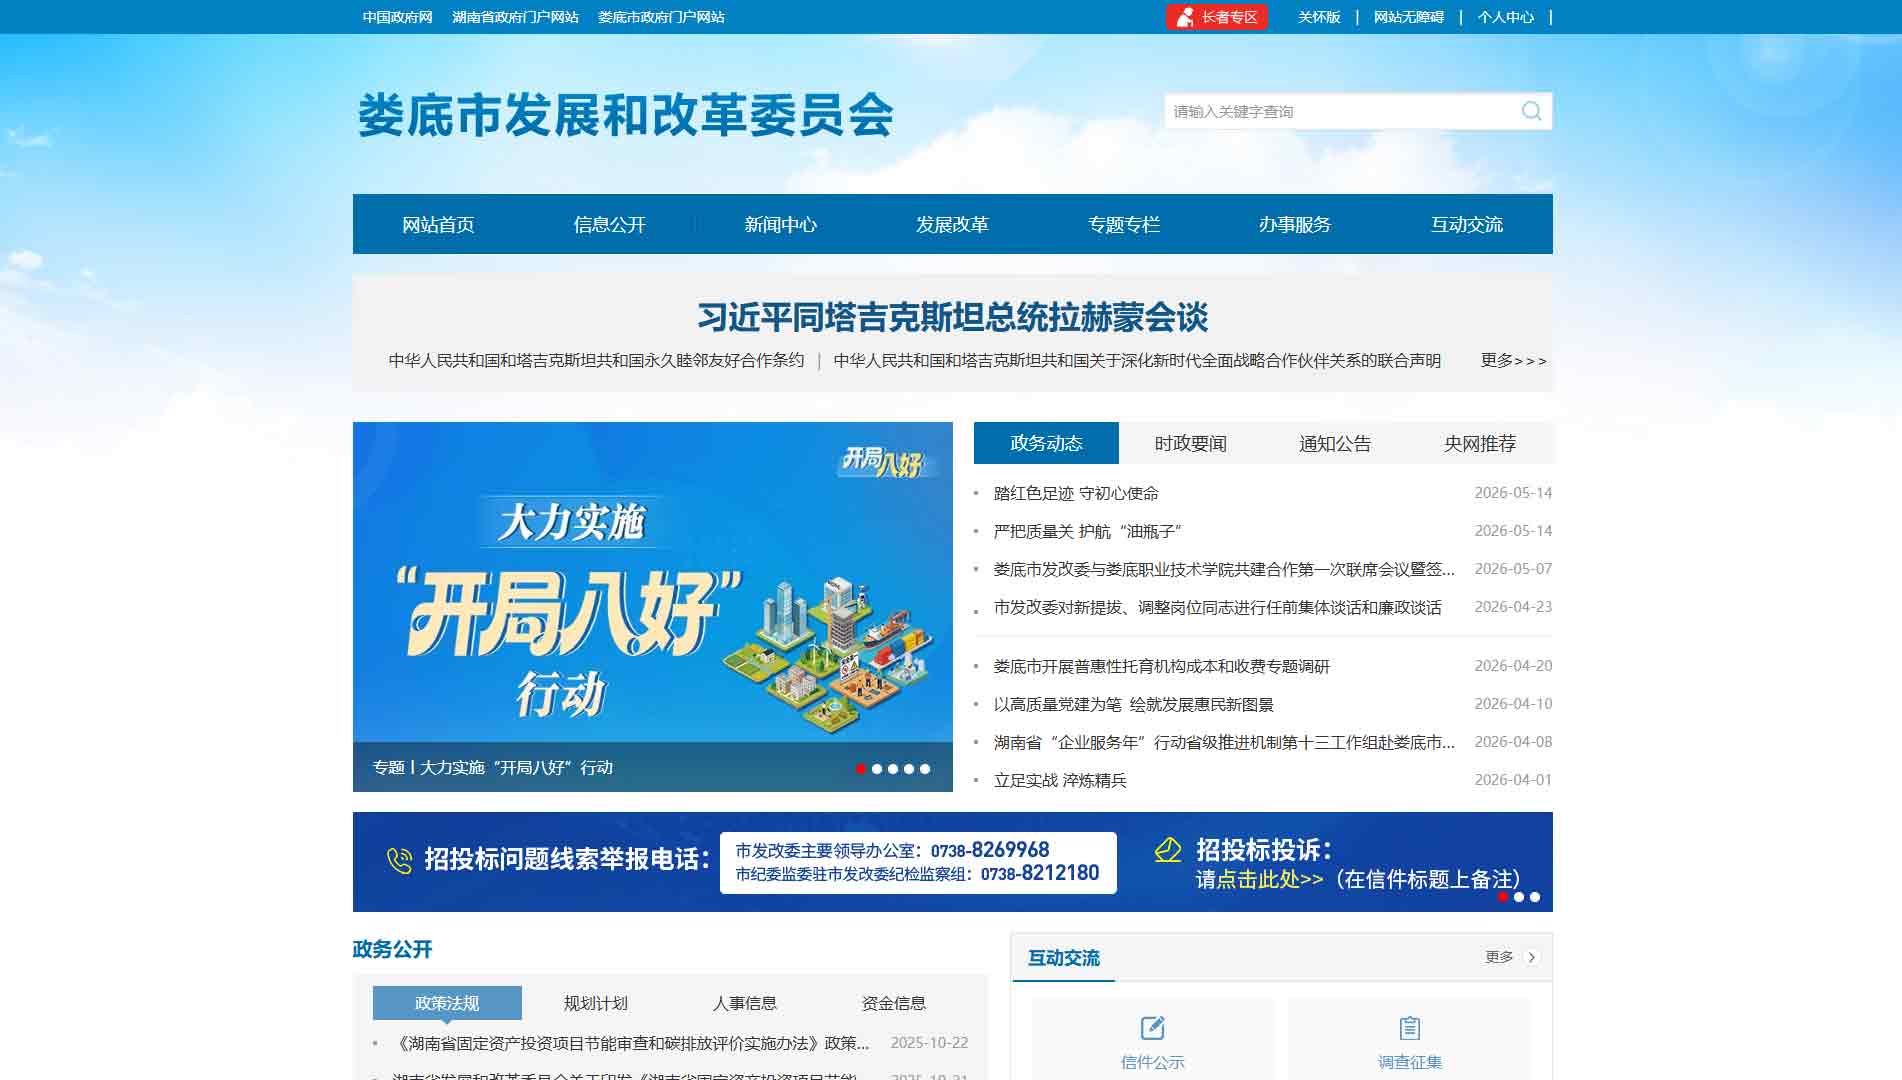Open policy 《湖南省固定资产投资项目节能审查和碳排放评价实施办法》

coord(631,1043)
